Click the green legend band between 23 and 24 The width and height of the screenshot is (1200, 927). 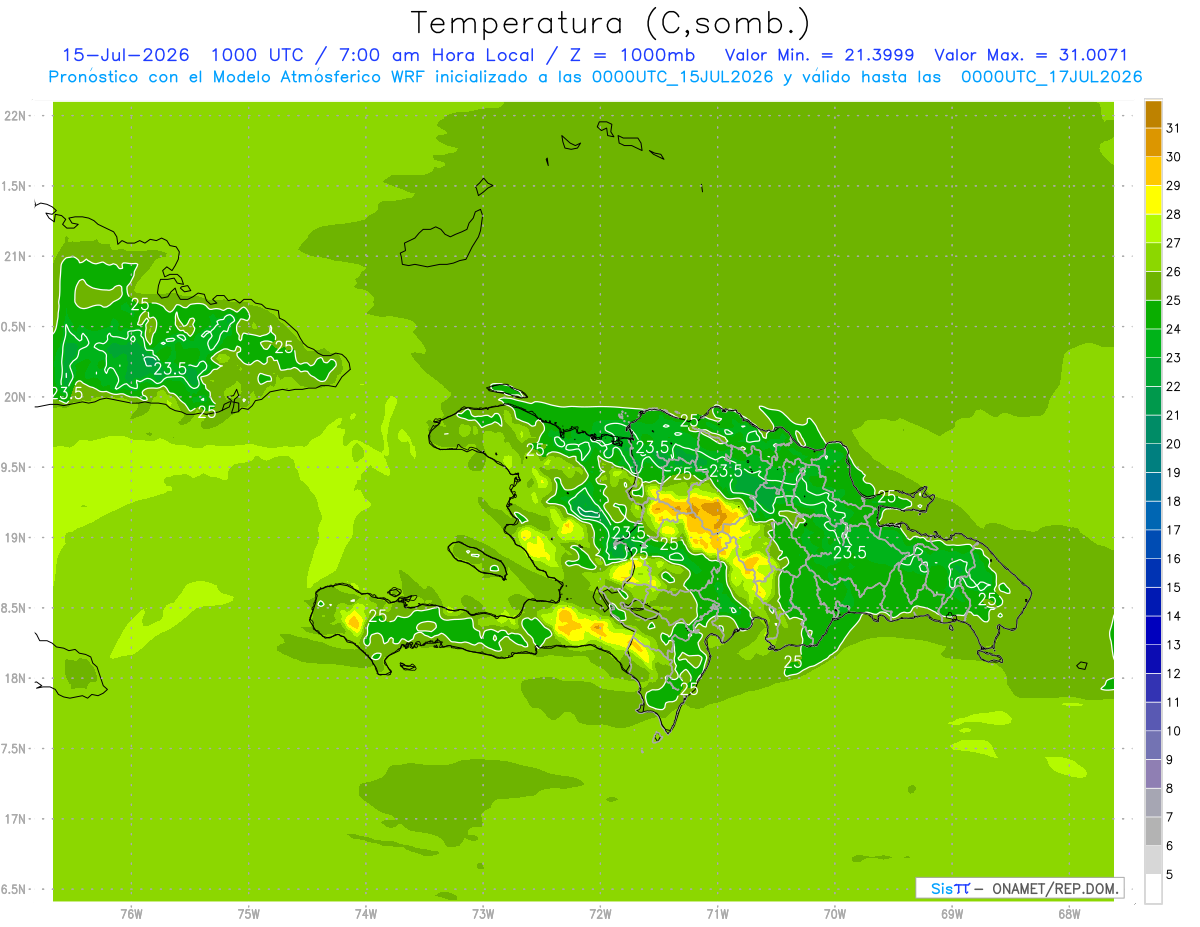pyautogui.click(x=1153, y=343)
